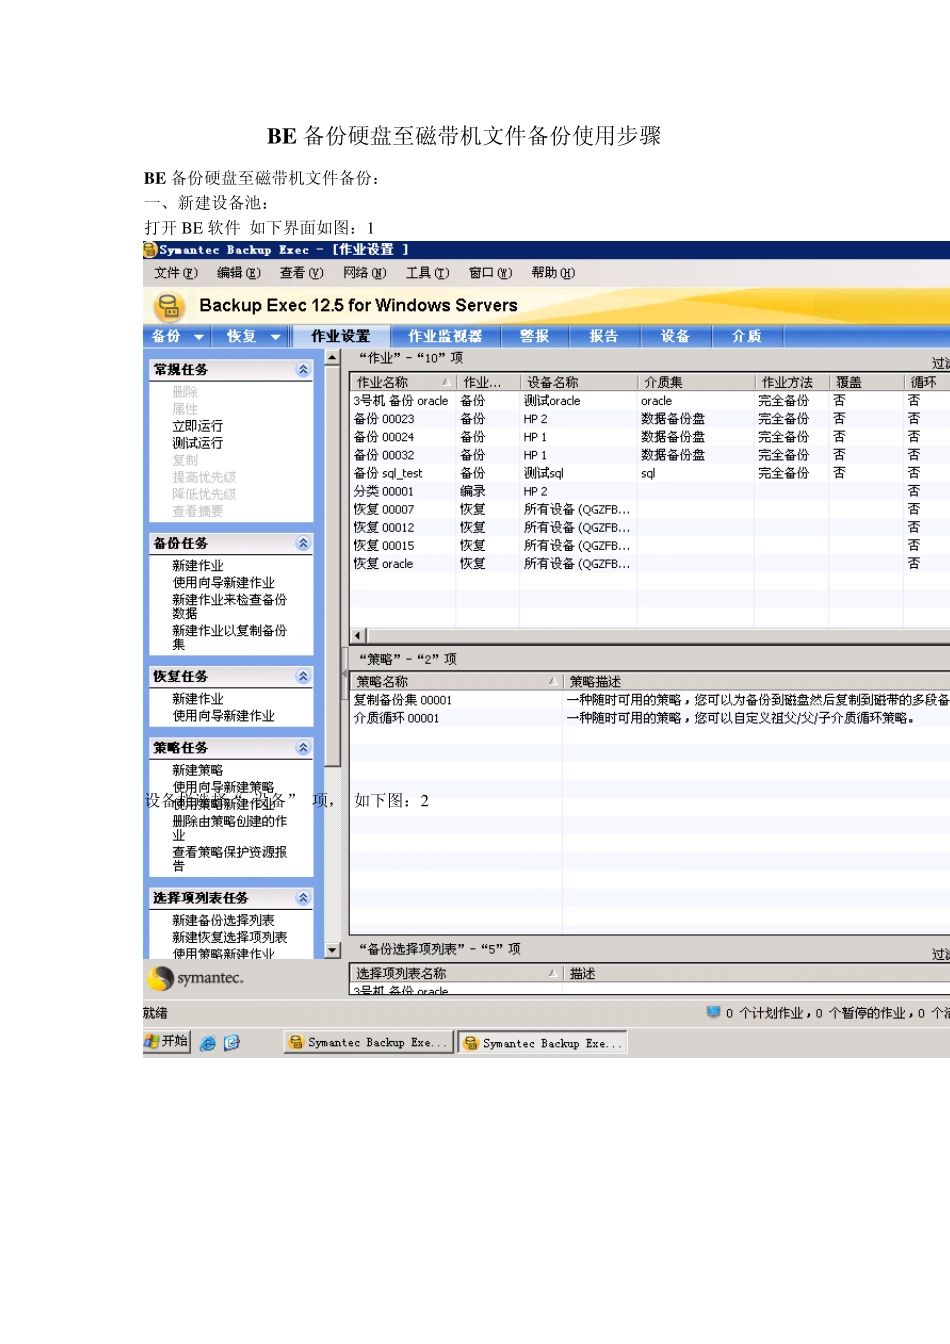This screenshot has height=1344, width=950.
Task: Switch to the 作业设置 tab
Action: (x=340, y=337)
